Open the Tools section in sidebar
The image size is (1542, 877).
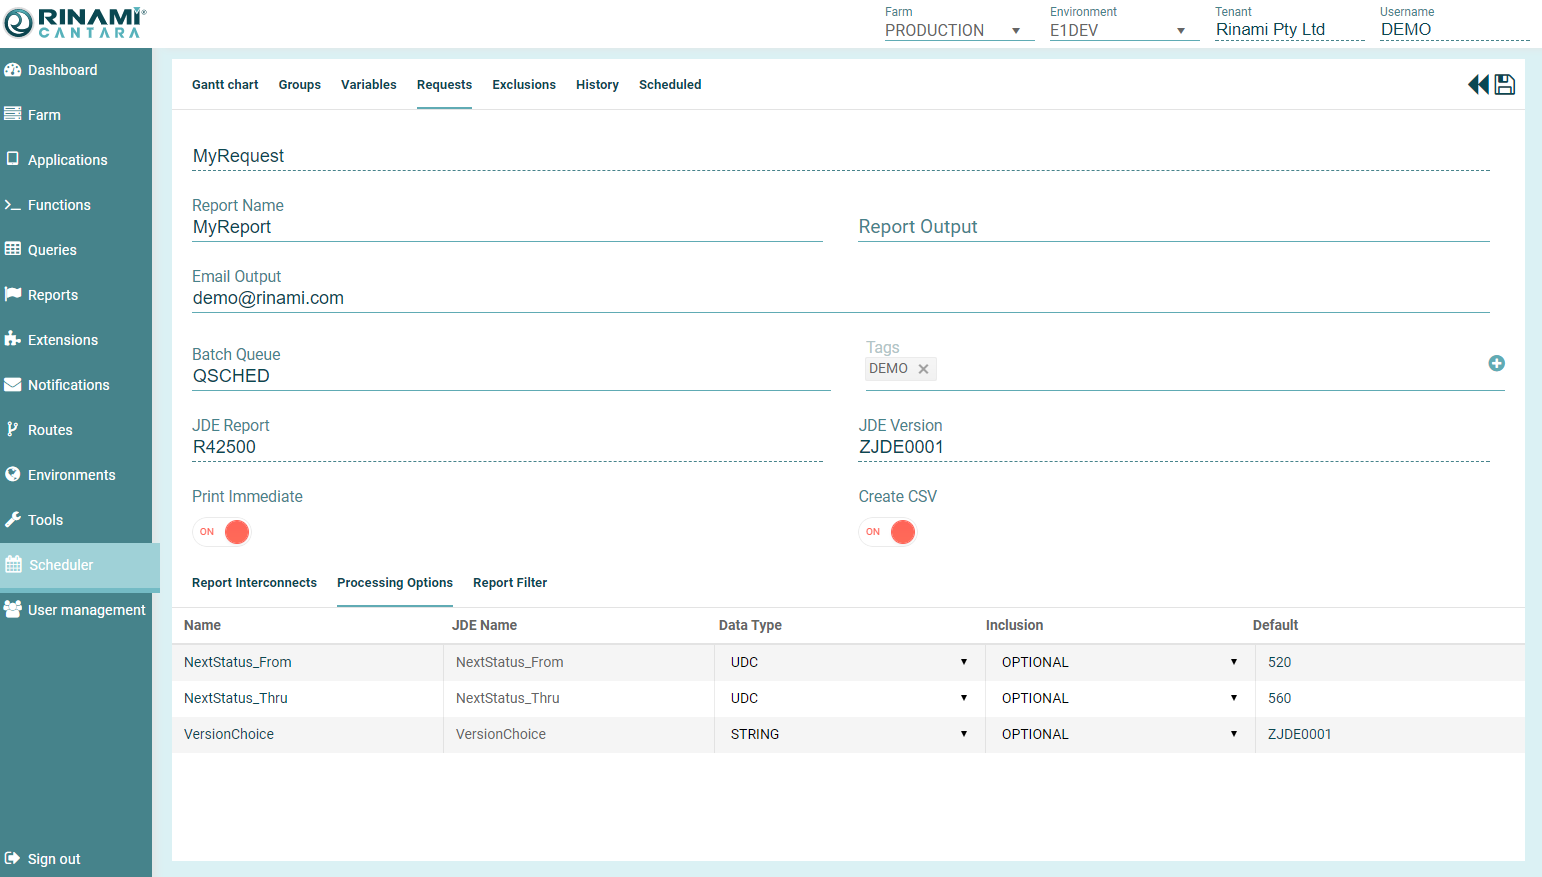[45, 520]
